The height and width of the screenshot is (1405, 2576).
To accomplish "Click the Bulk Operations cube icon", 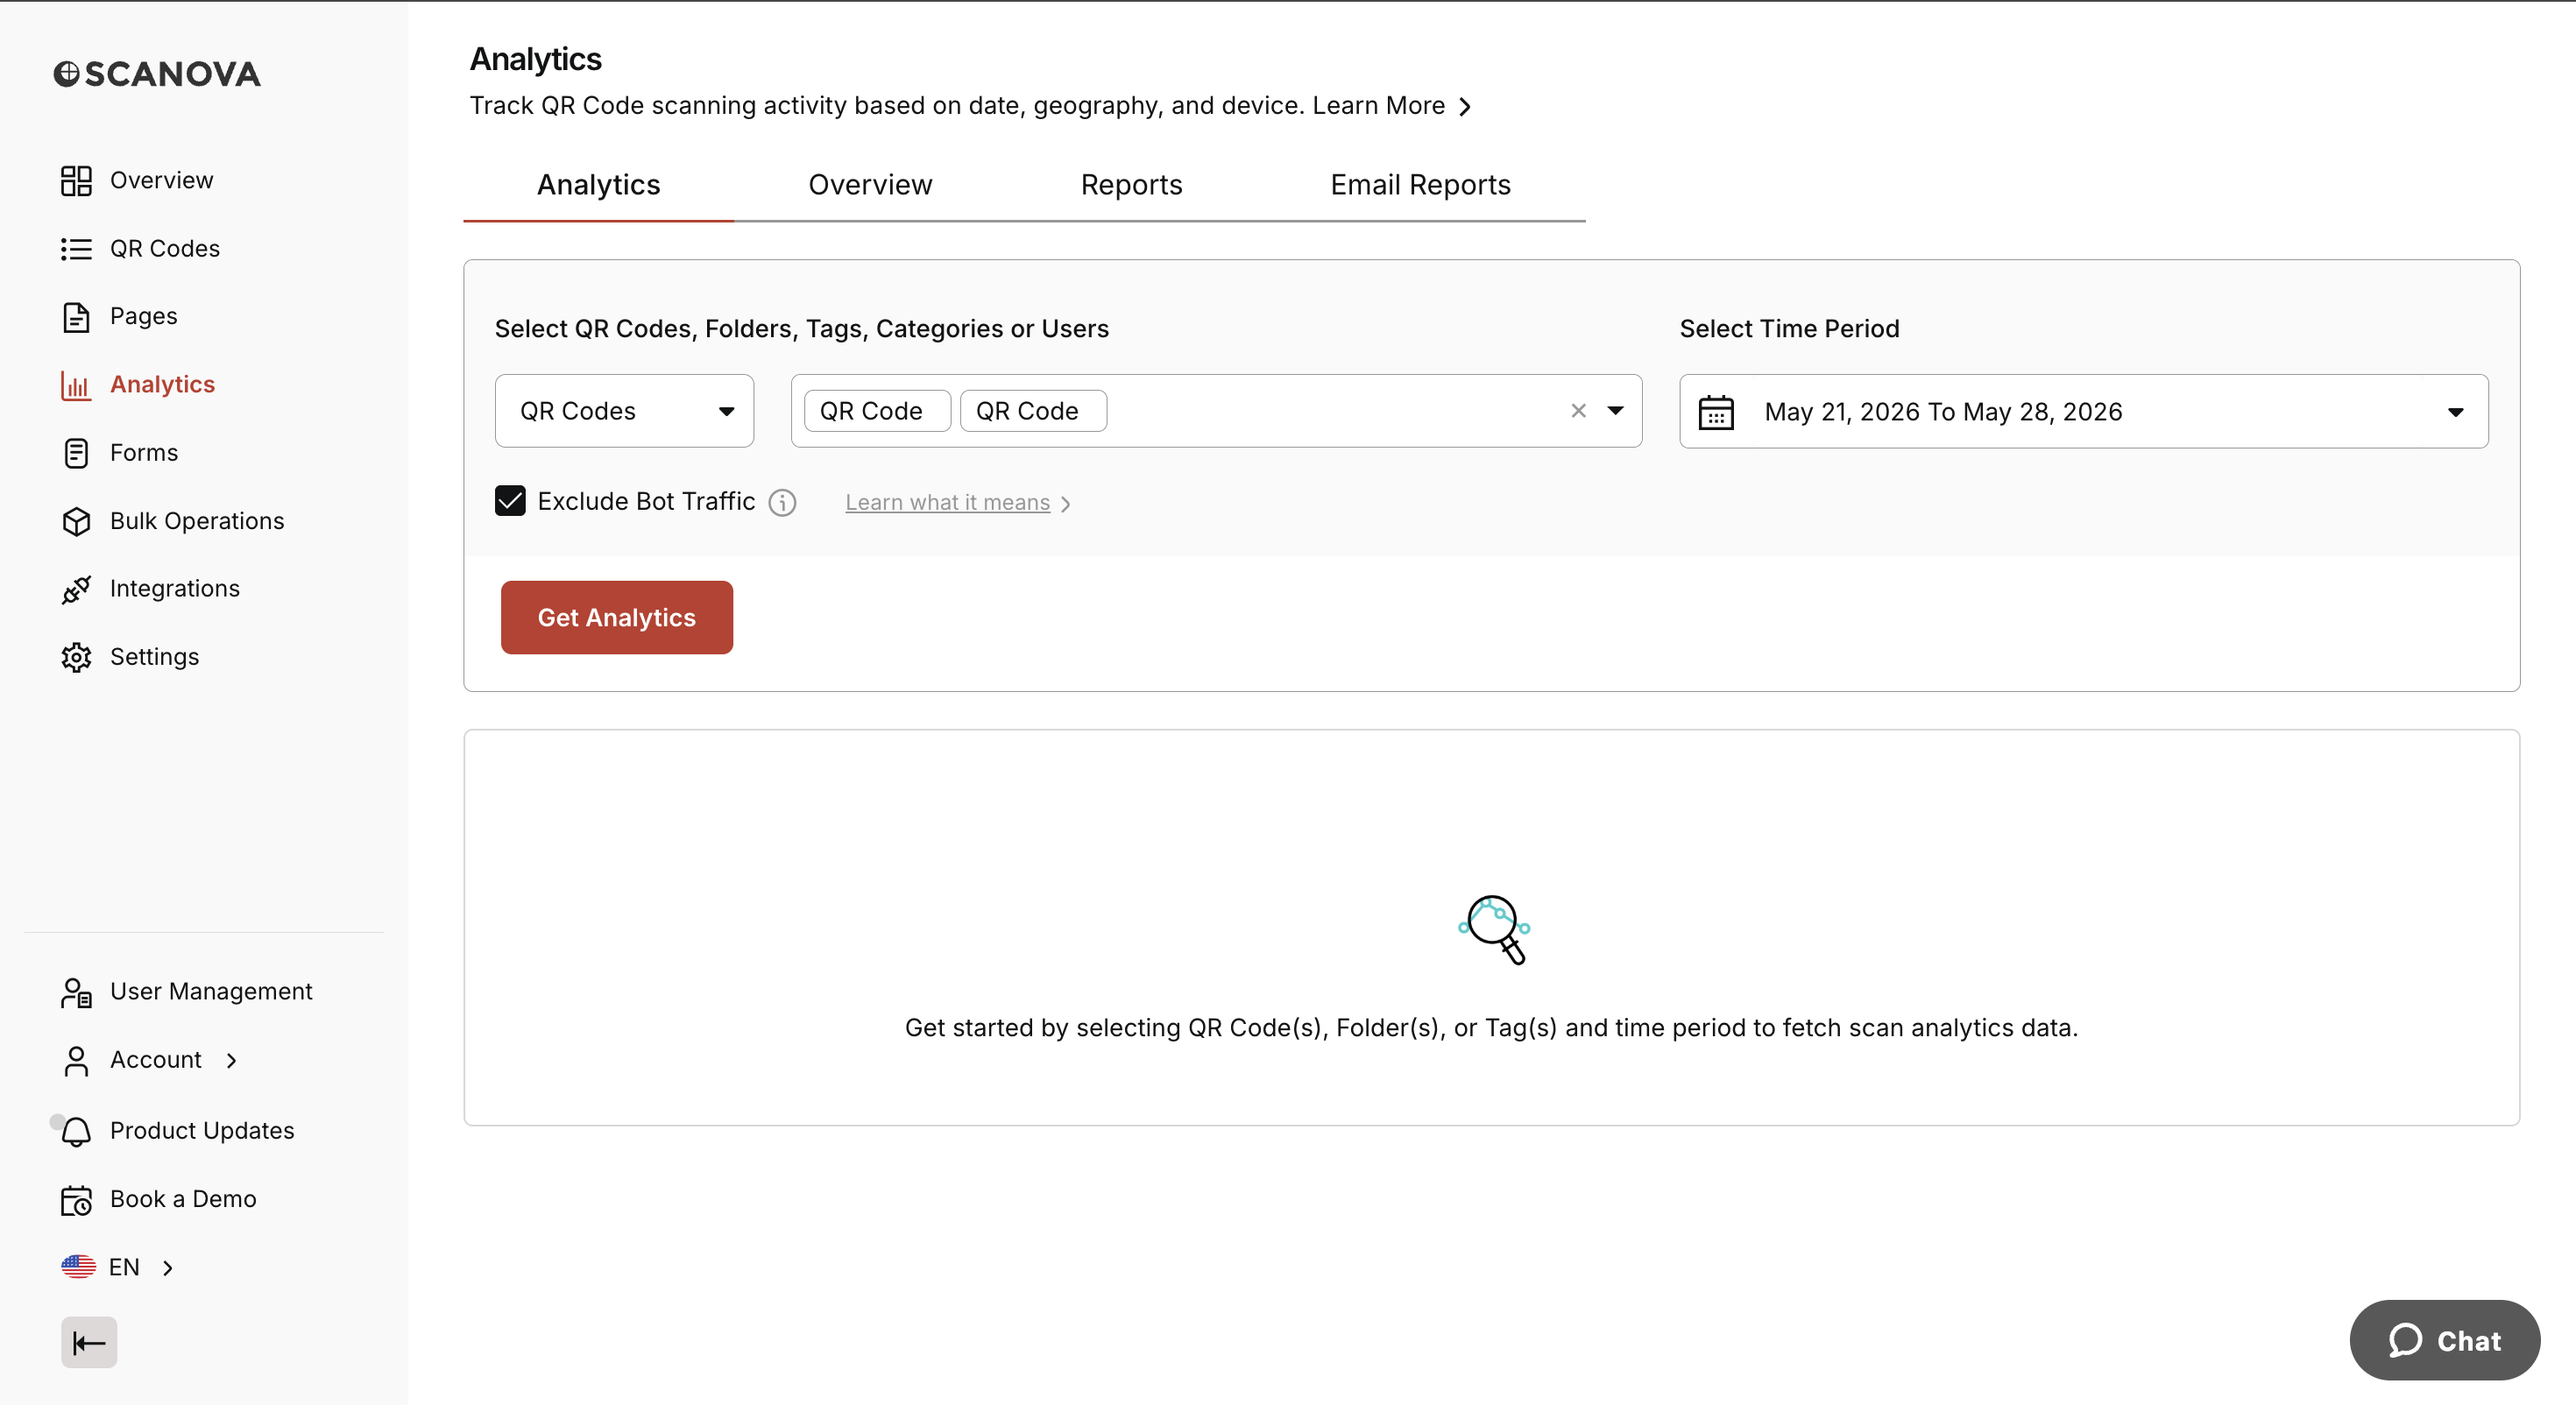I will click(76, 521).
